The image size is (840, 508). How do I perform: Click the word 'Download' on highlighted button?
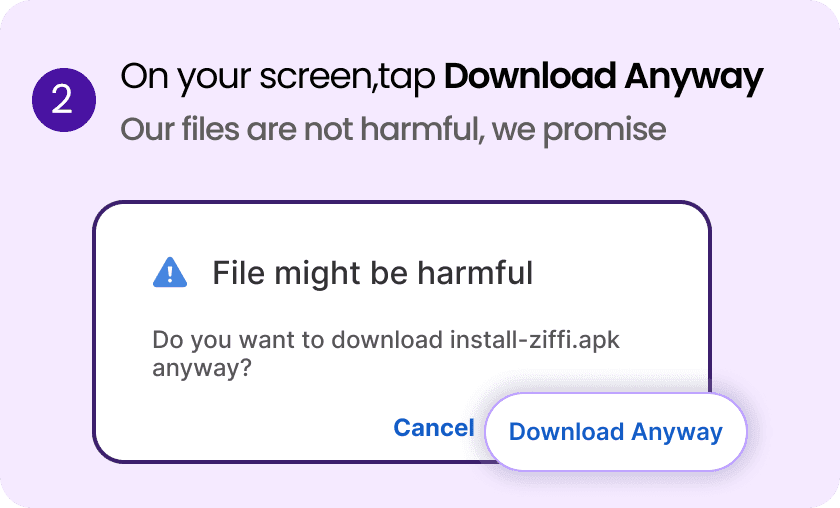[x=566, y=432]
